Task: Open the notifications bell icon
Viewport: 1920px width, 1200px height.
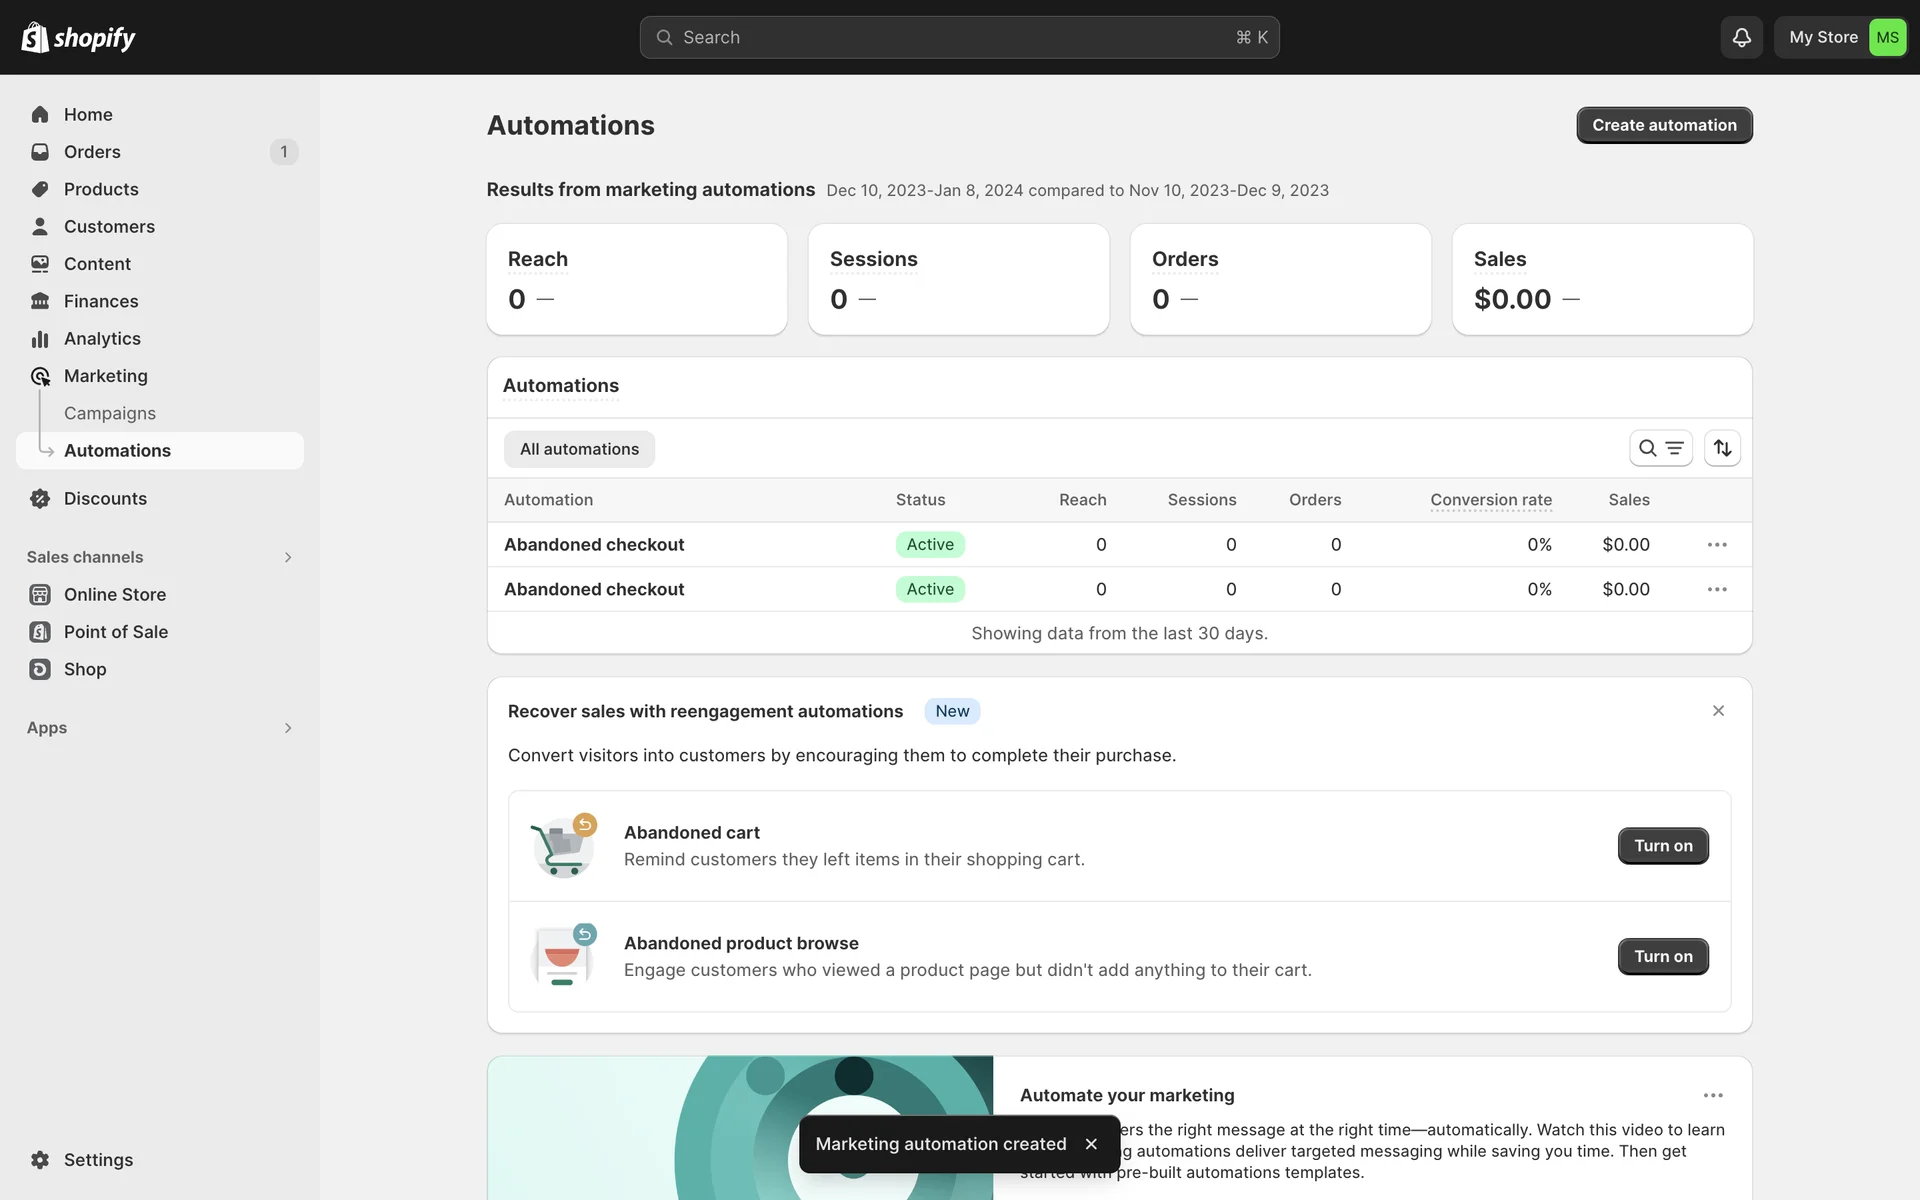Action: [x=1741, y=37]
